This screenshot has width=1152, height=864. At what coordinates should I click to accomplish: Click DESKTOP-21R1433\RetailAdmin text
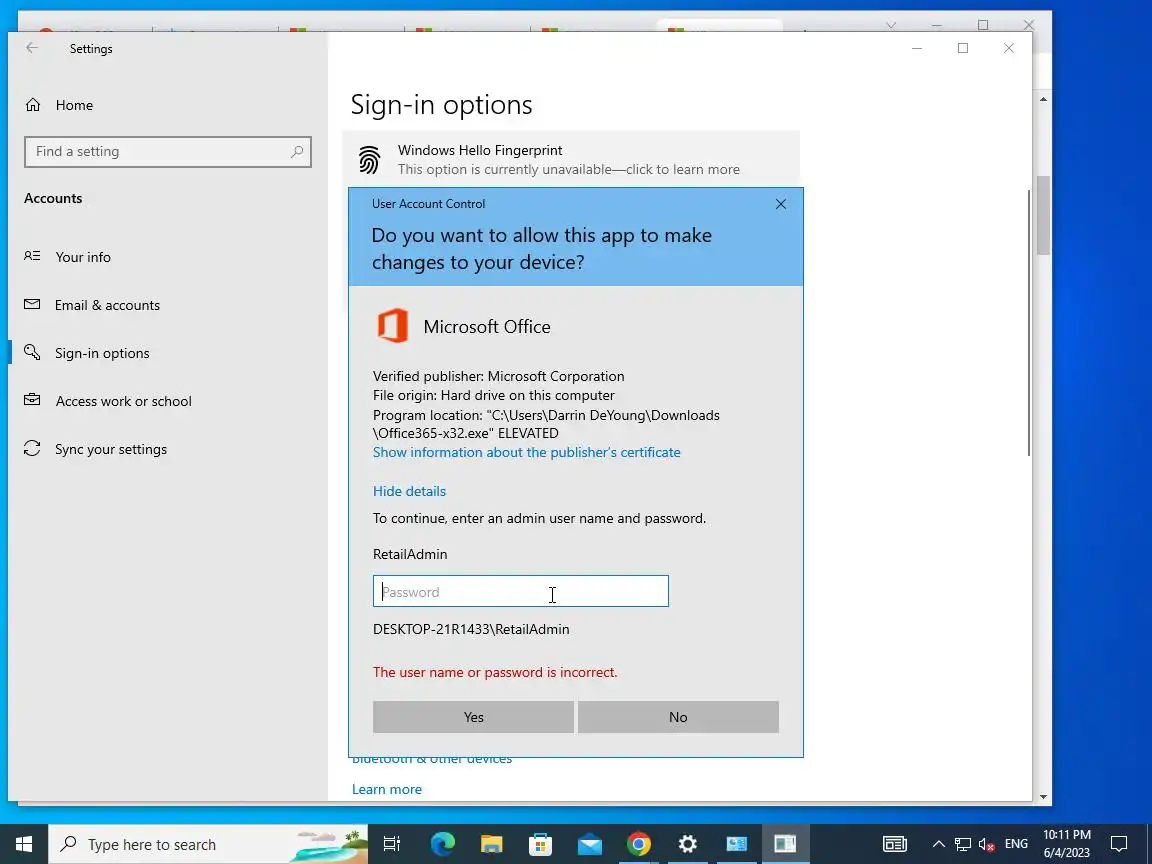click(x=471, y=629)
